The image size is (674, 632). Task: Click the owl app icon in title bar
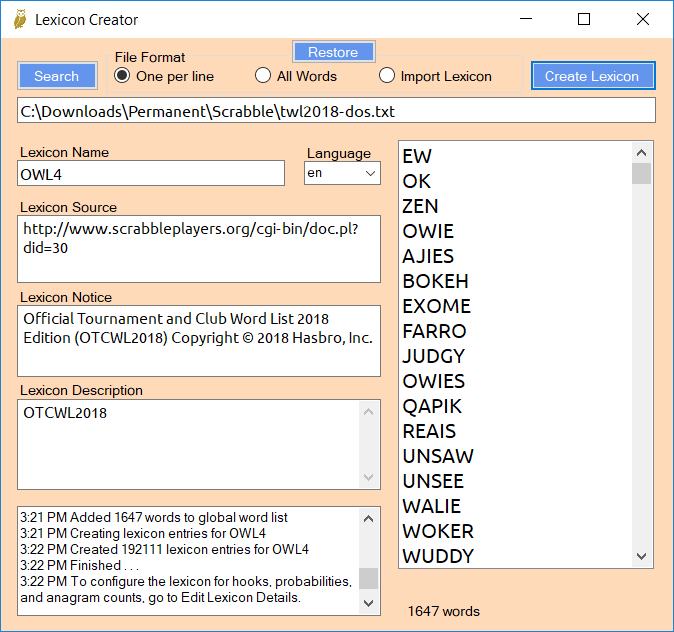(19, 20)
